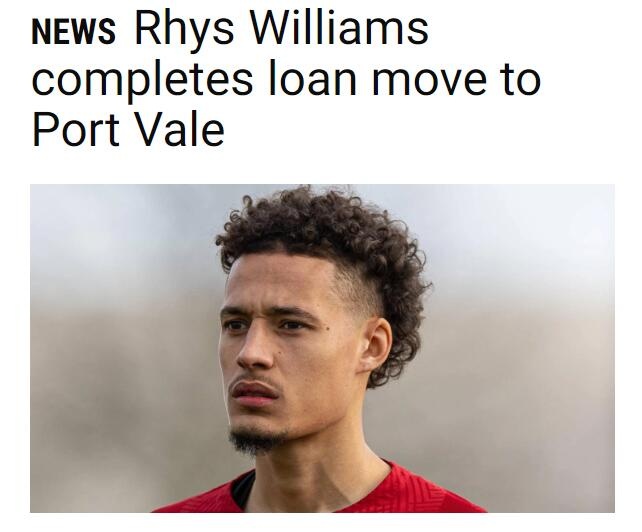Open the Rhys Williams headline link
642x532 pixels.
point(287,79)
